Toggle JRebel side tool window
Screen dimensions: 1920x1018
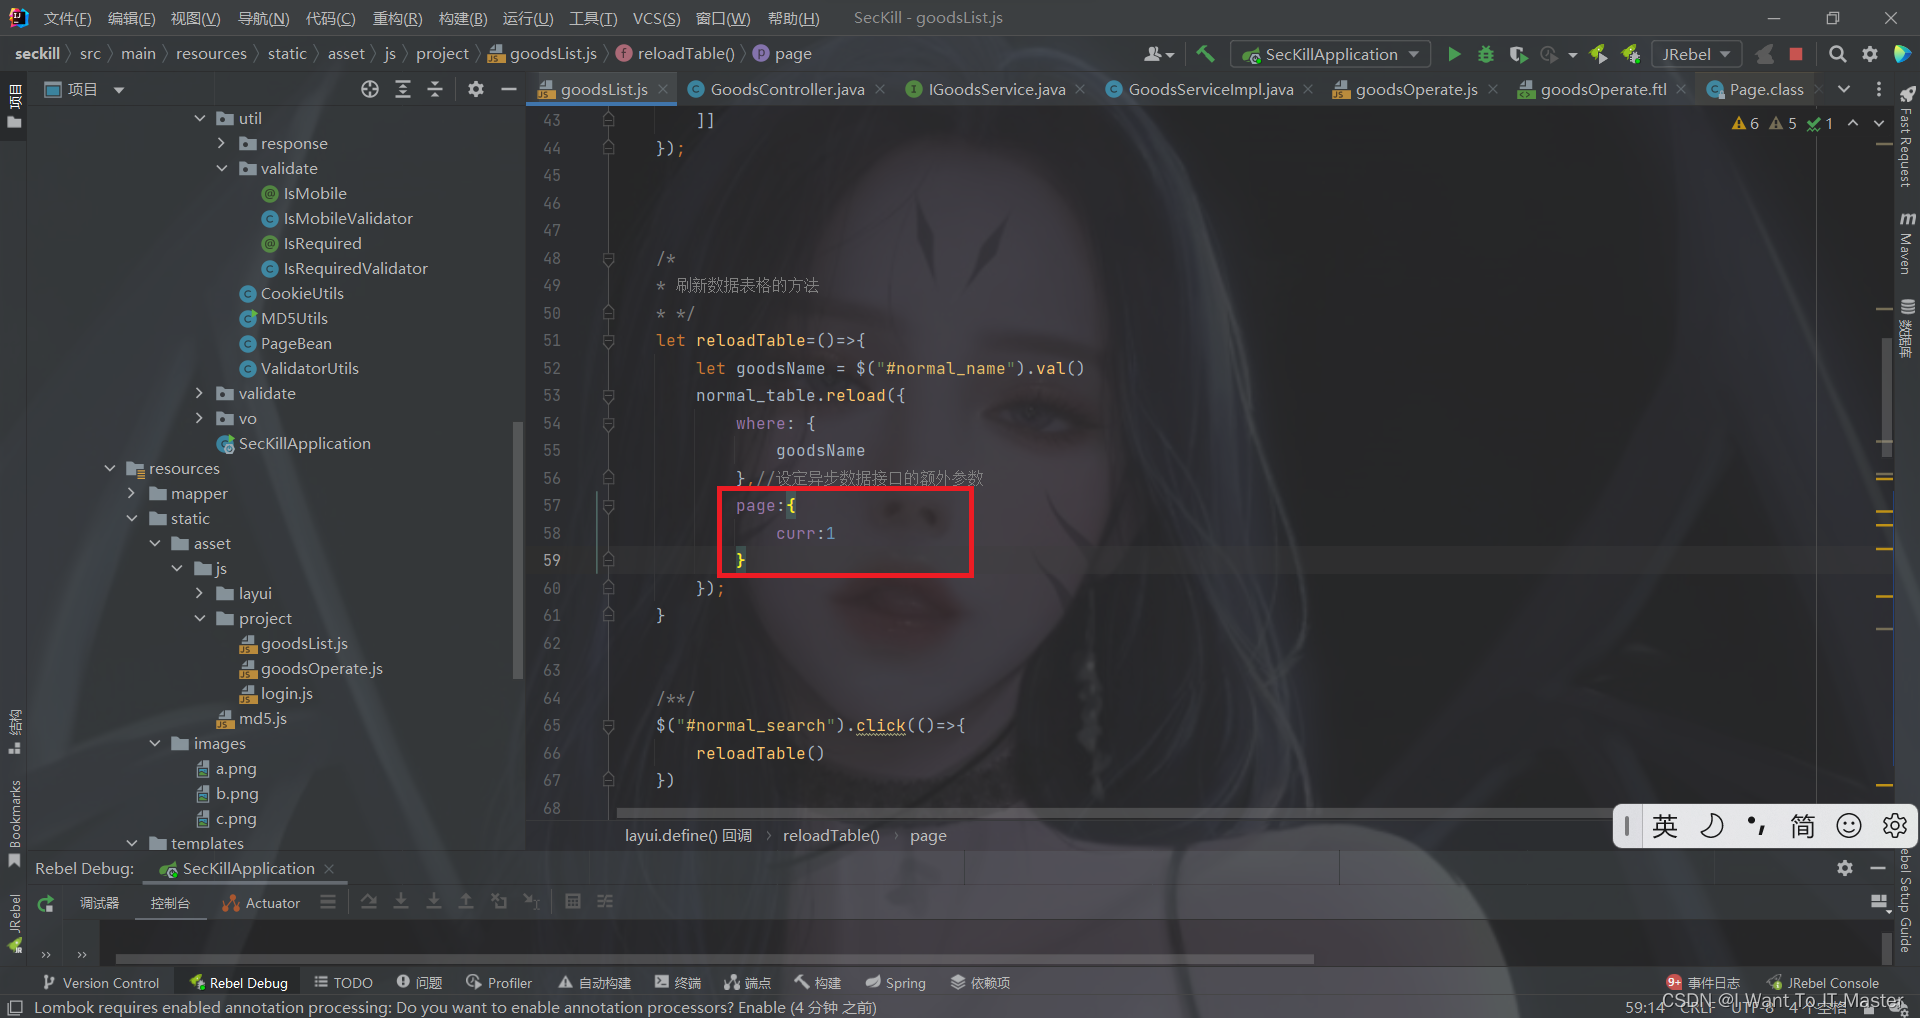click(x=14, y=923)
